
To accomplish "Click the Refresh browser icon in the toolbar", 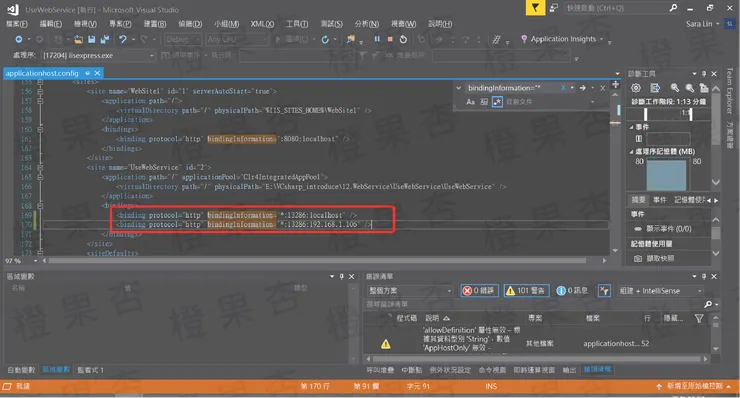I will click(325, 39).
